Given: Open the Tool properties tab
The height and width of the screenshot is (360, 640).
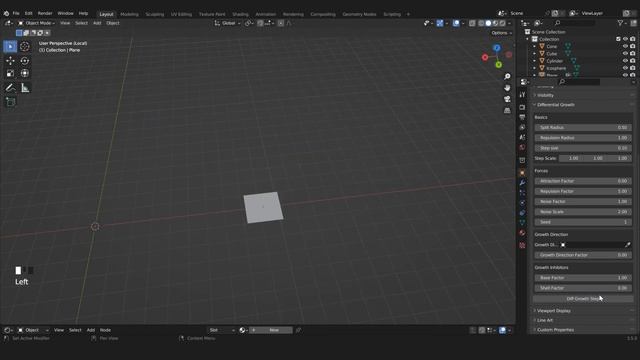Looking at the screenshot, I should tap(522, 95).
